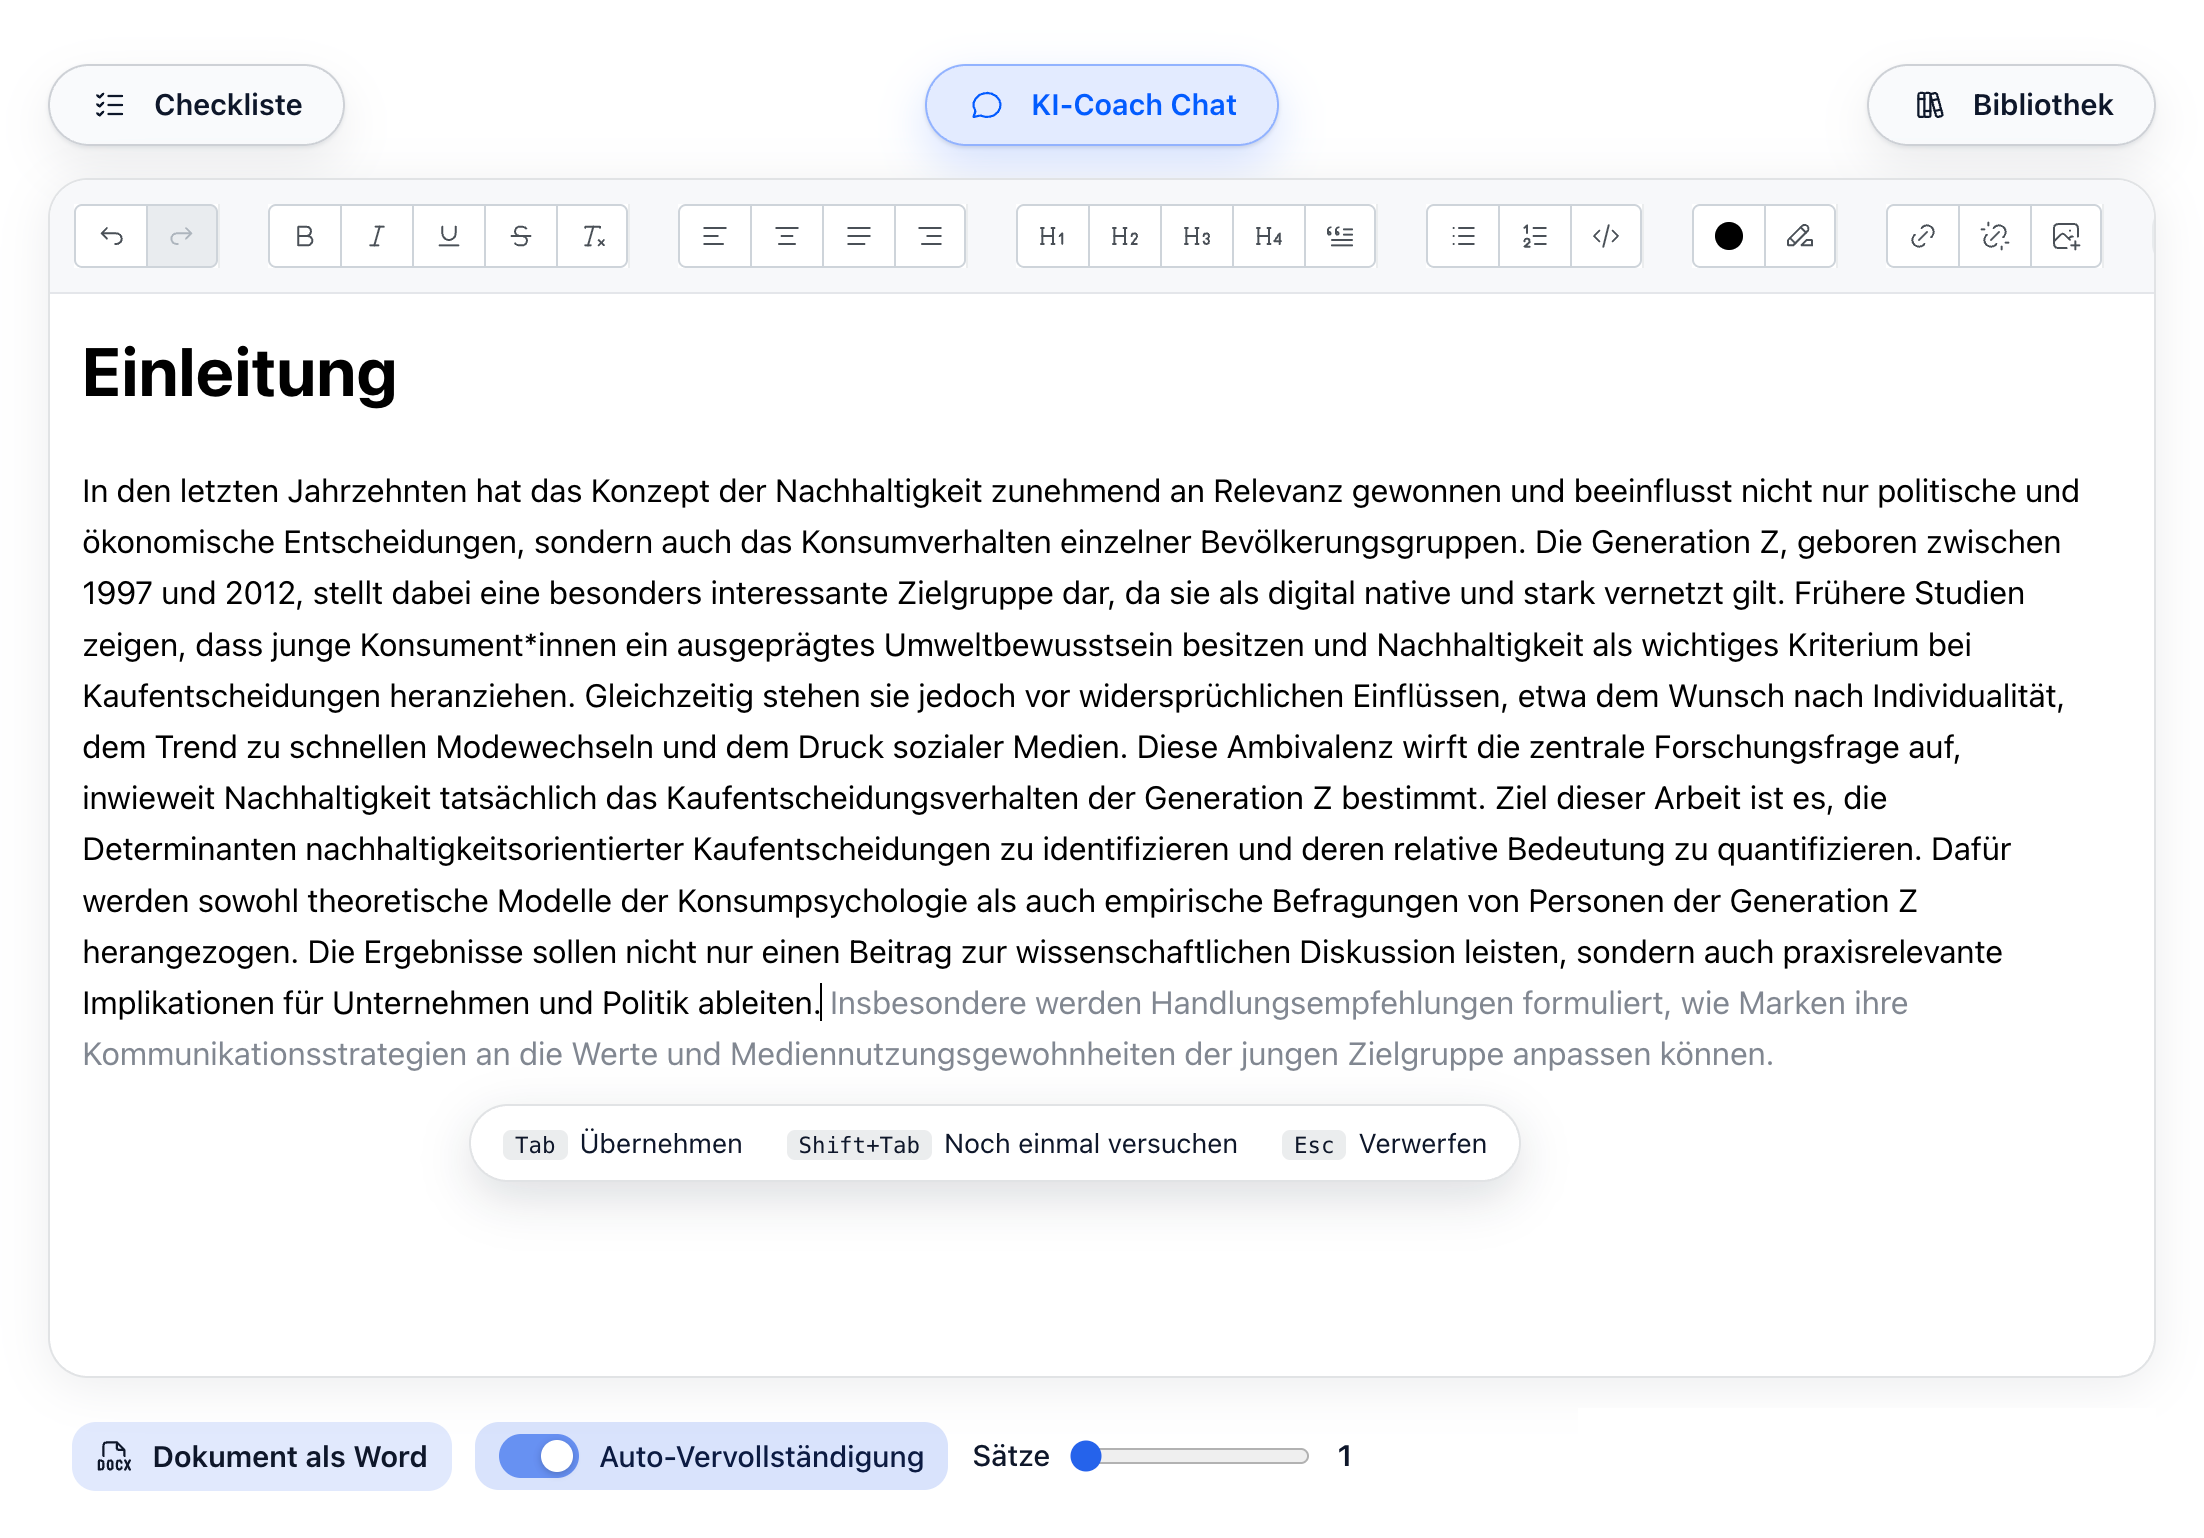Create a numbered list
2204x1538 pixels.
1533,236
